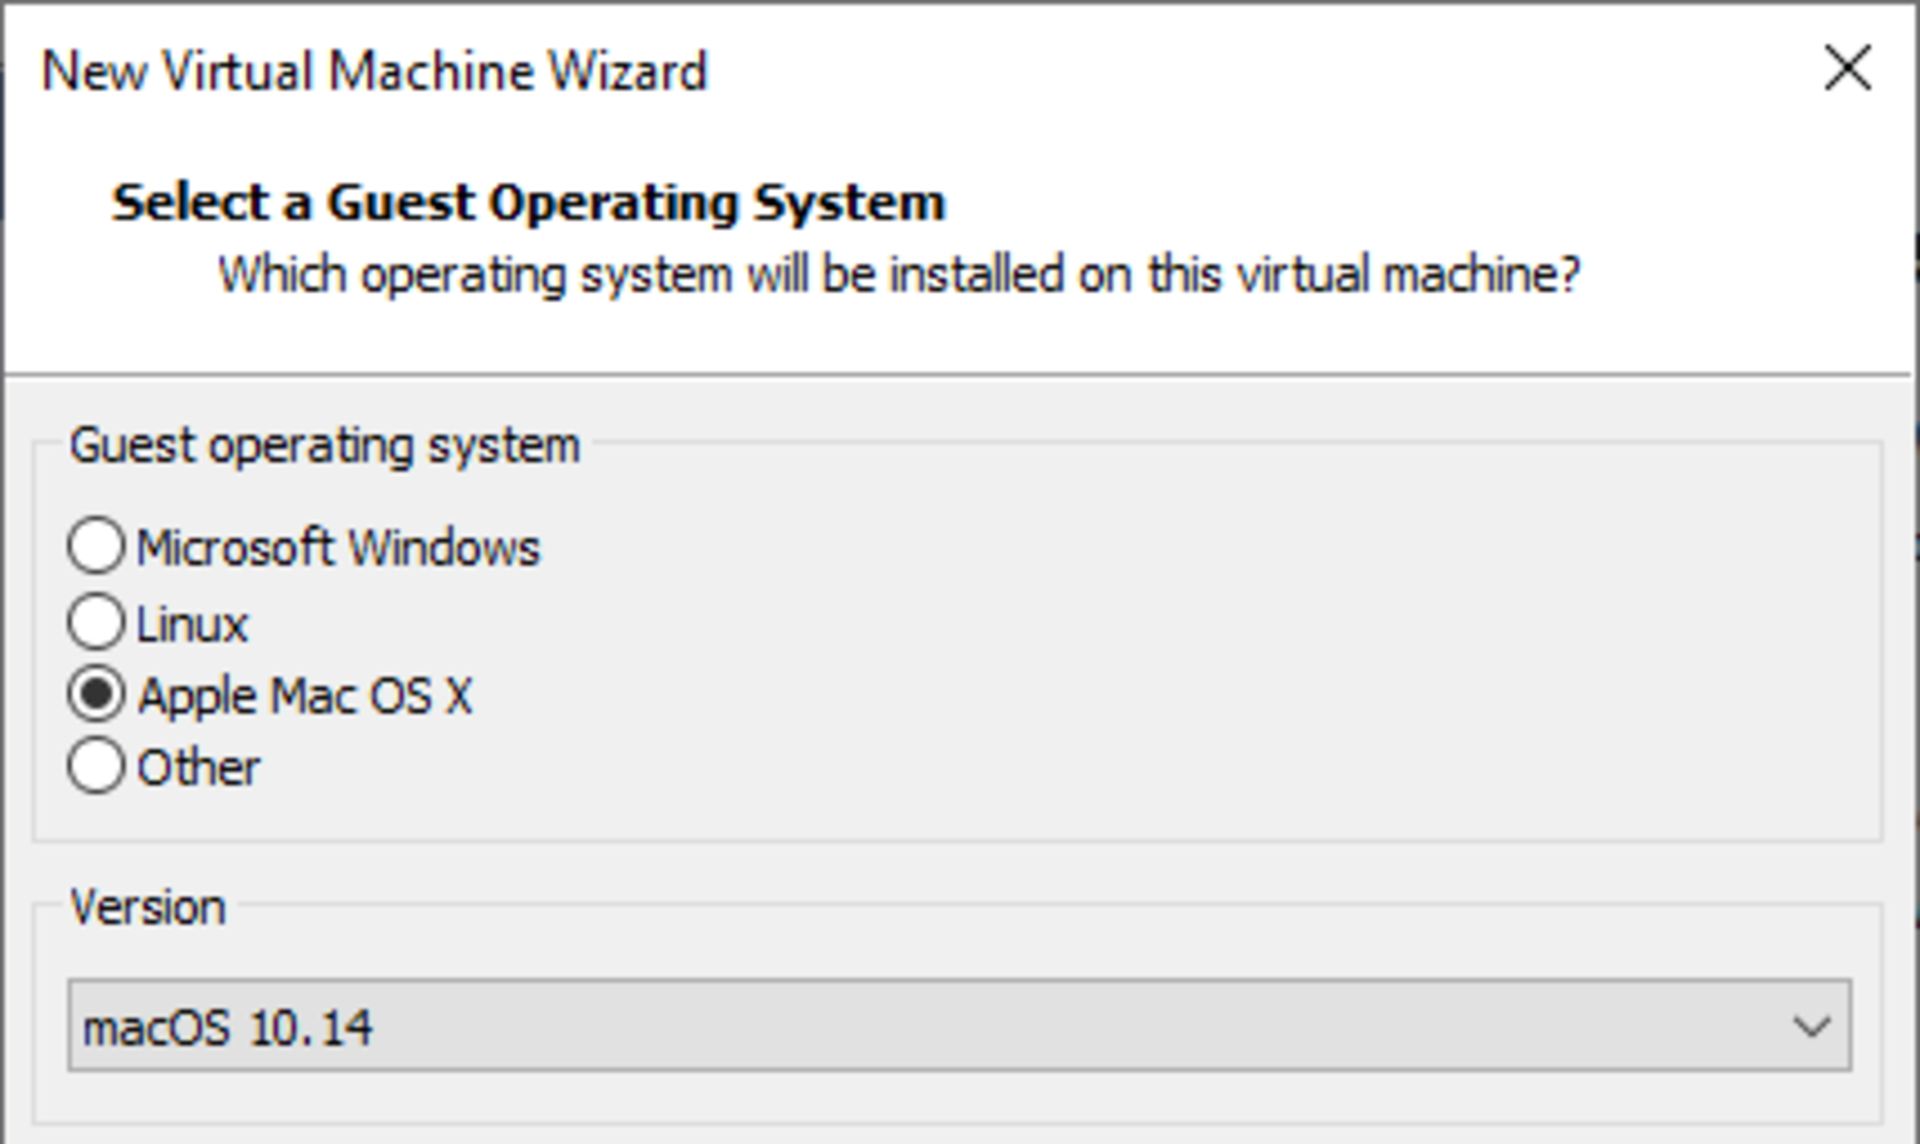This screenshot has height=1144, width=1920.
Task: Click the Apple Mac OS X label
Action: [x=305, y=696]
